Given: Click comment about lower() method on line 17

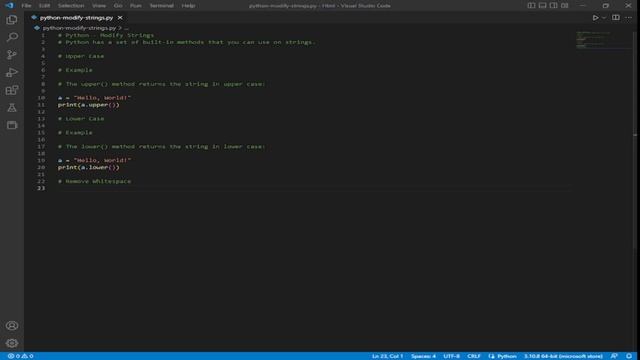Looking at the screenshot, I should (x=161, y=147).
